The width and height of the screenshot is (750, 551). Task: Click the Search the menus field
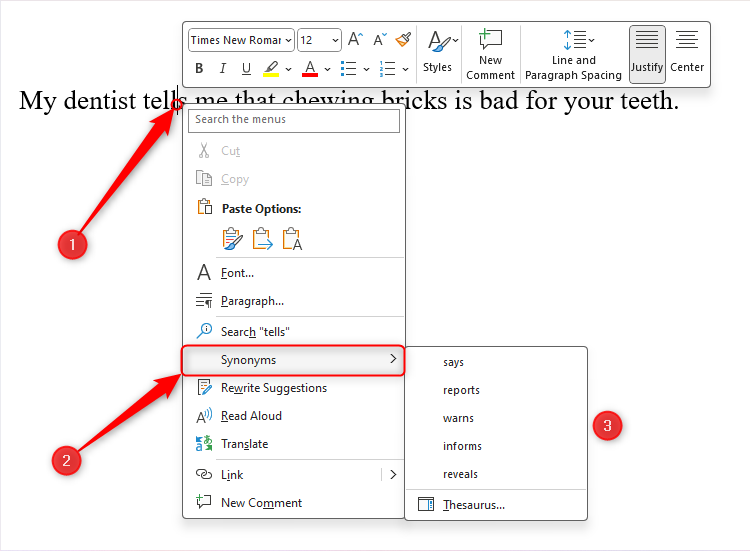pos(294,121)
